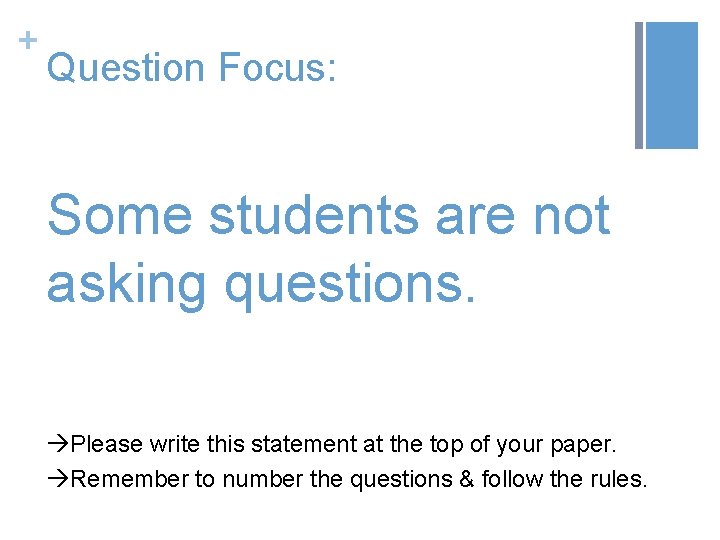
Task: Click the word 'follow' in the second bullet
Action: (511, 479)
